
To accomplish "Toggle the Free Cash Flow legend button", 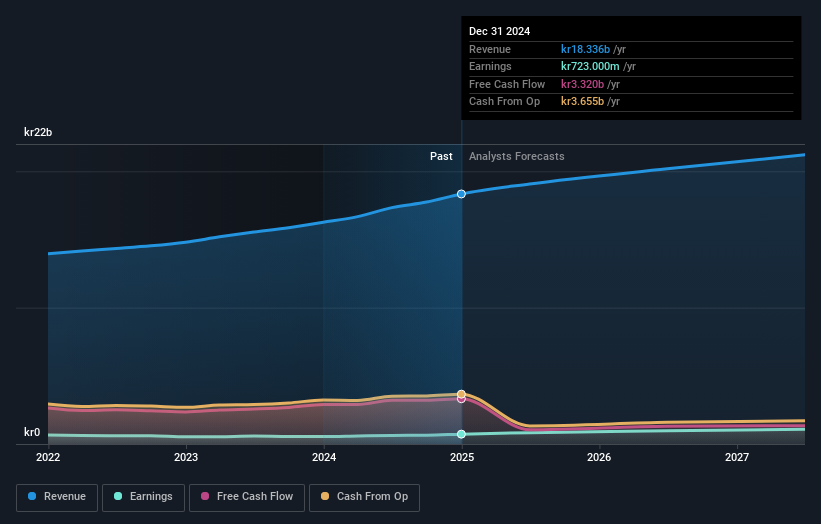I will click(247, 497).
